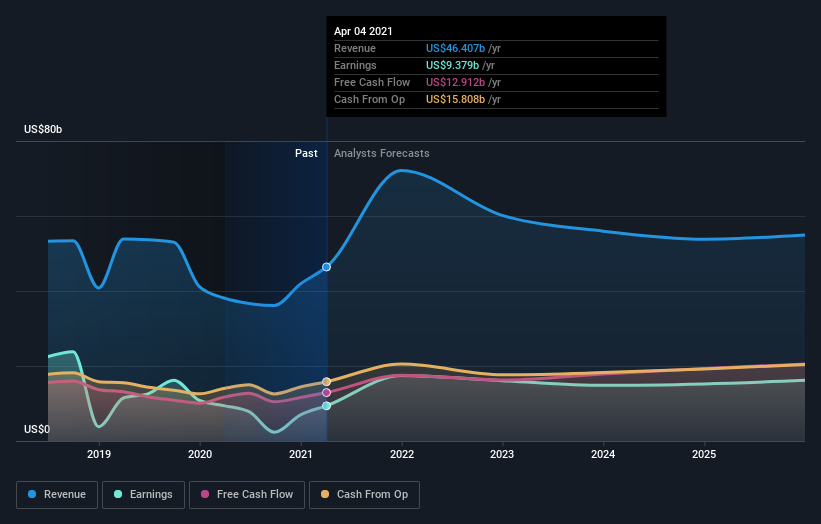The height and width of the screenshot is (524, 821).
Task: Click the Analysts Forecasts label
Action: click(x=382, y=153)
